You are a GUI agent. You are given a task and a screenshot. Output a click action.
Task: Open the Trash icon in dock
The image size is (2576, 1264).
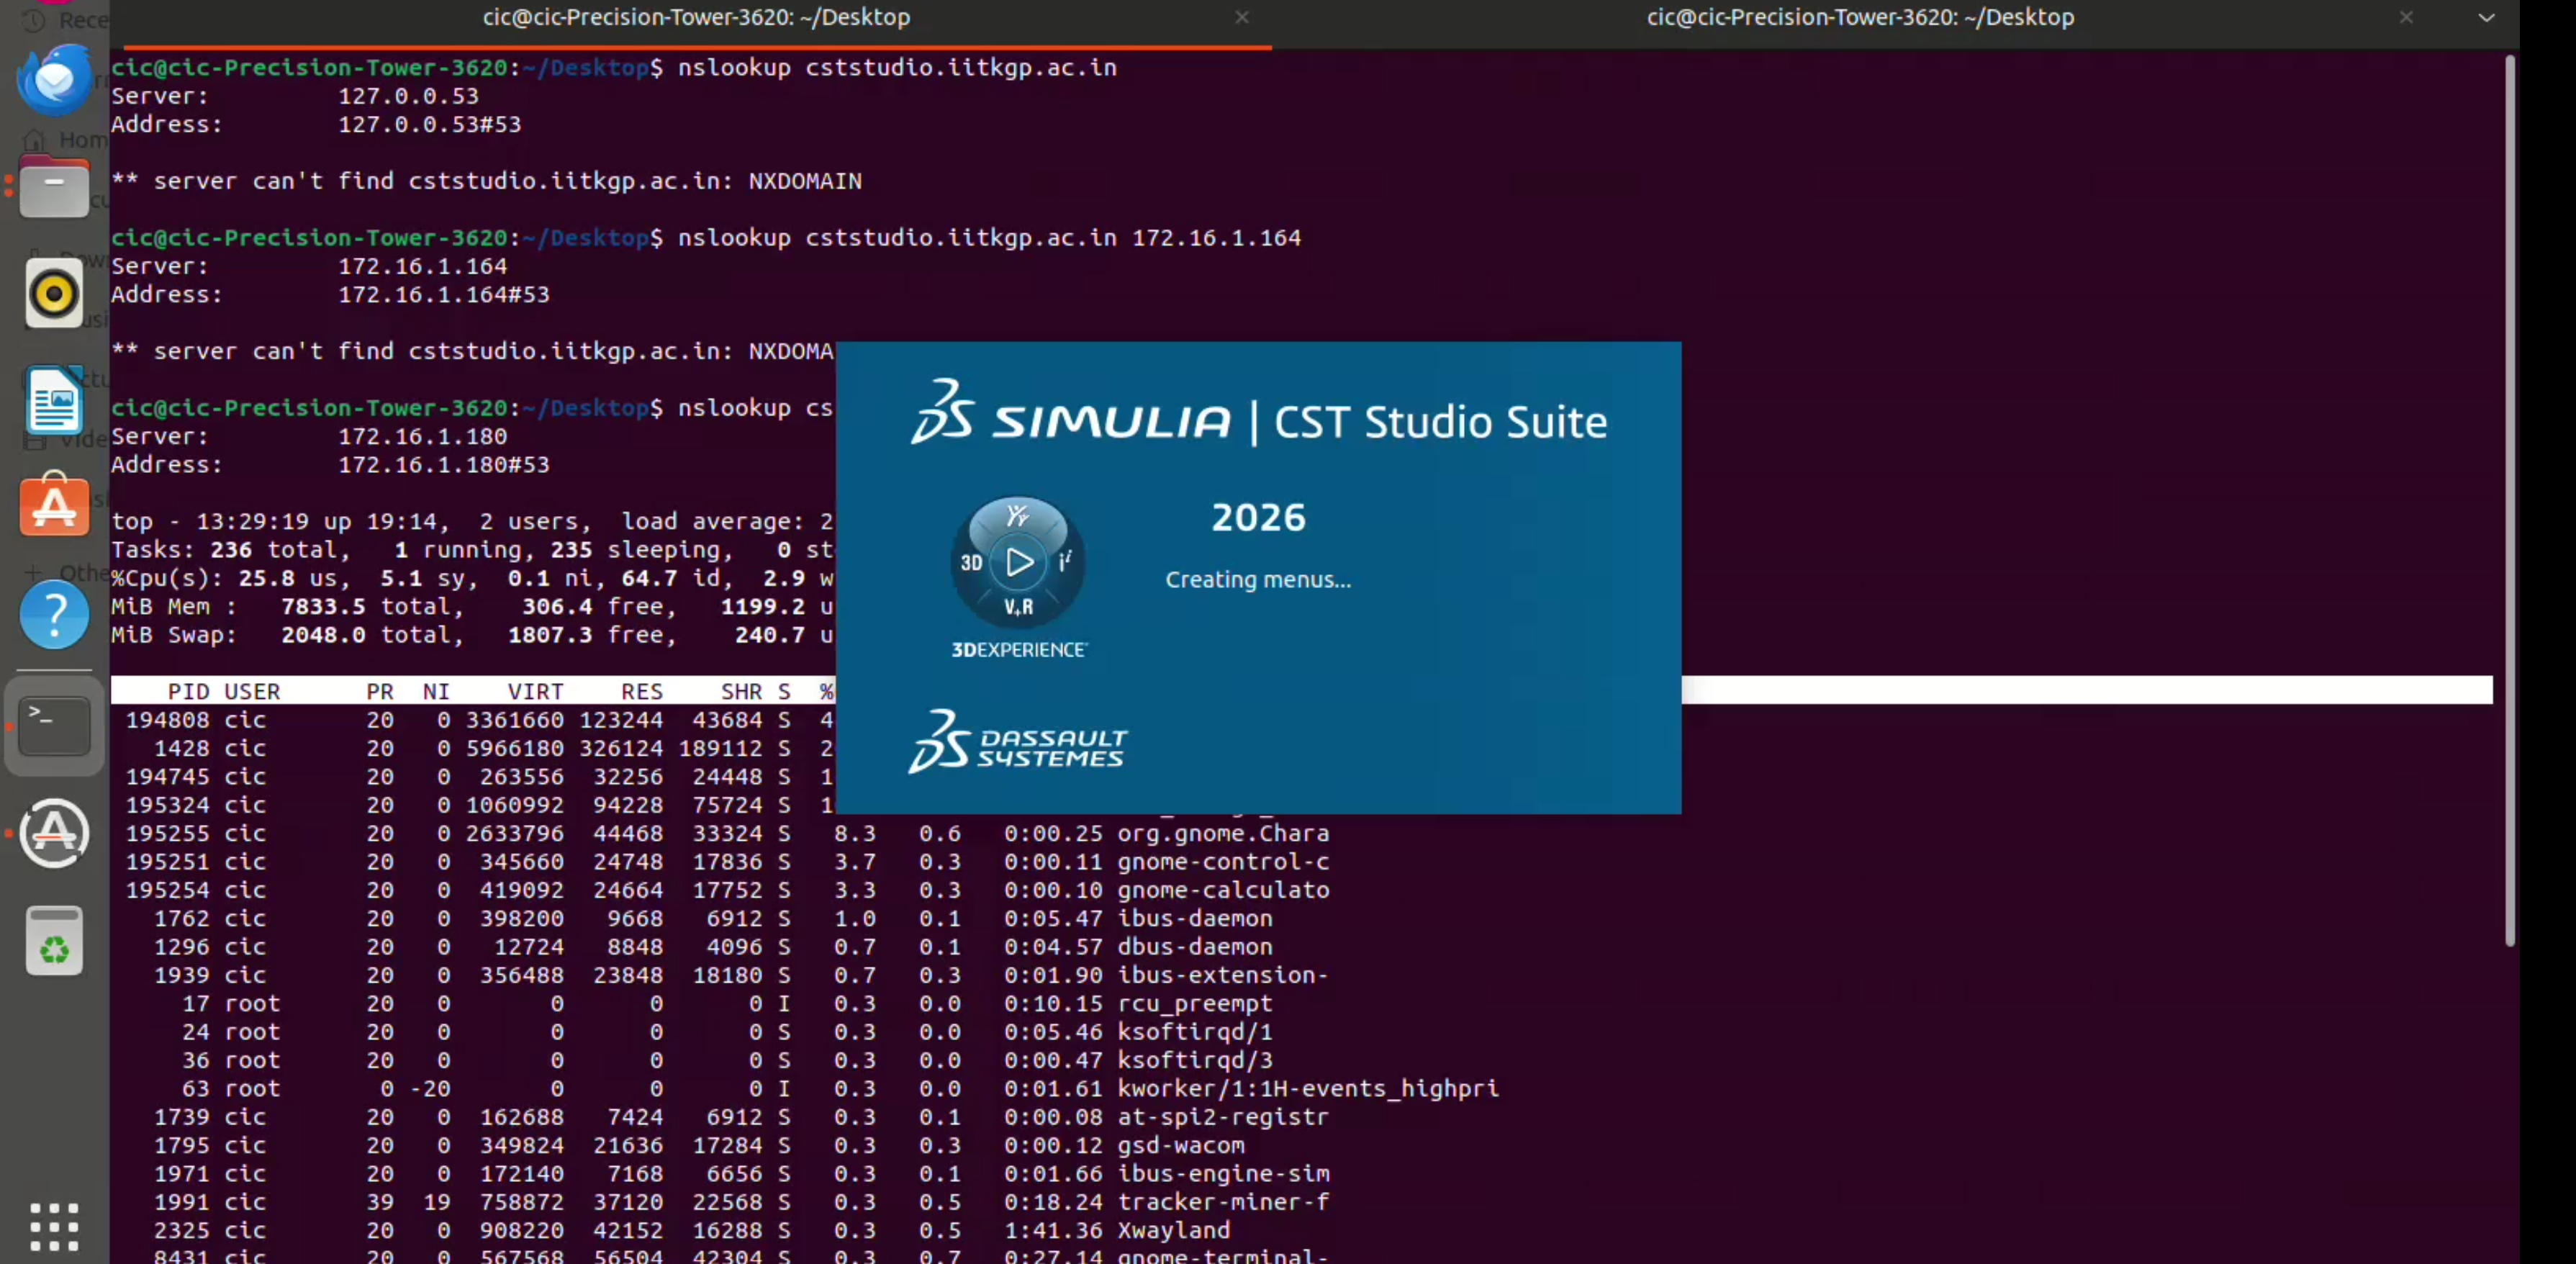54,941
